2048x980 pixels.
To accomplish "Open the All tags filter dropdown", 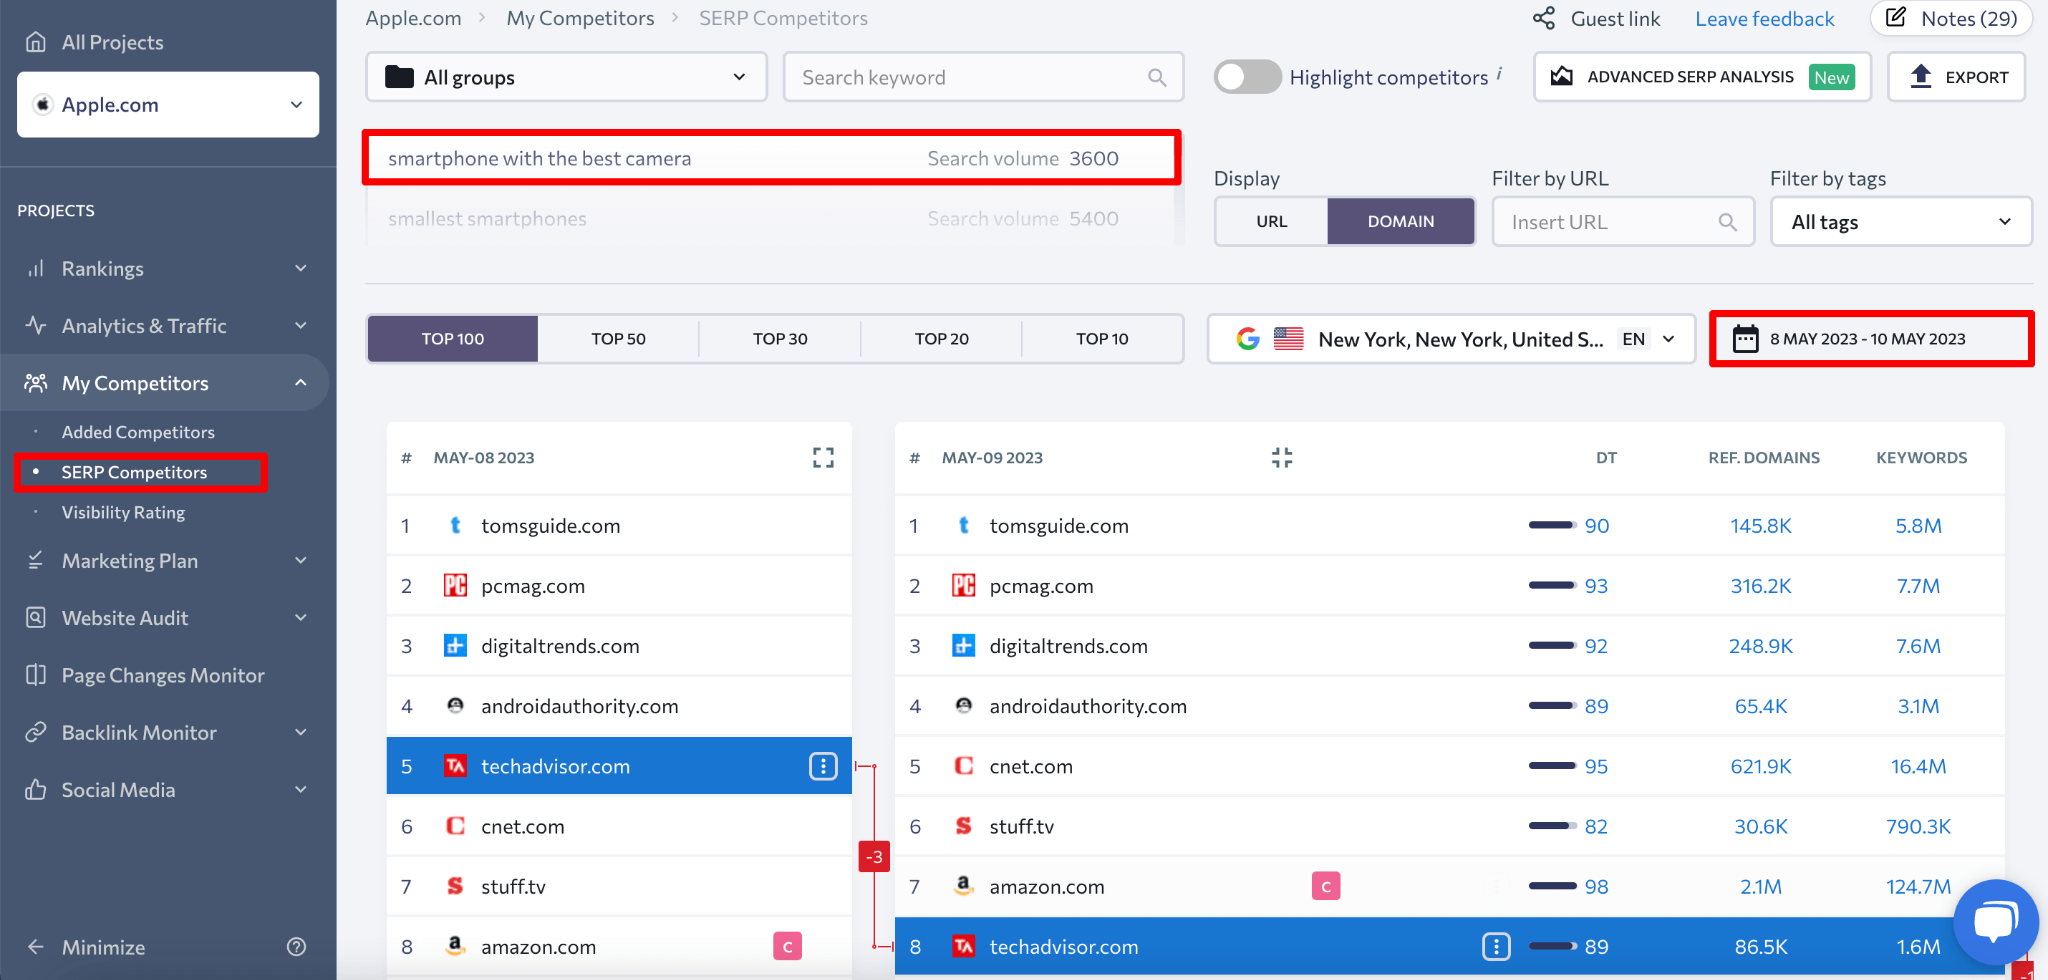I will pos(1898,221).
